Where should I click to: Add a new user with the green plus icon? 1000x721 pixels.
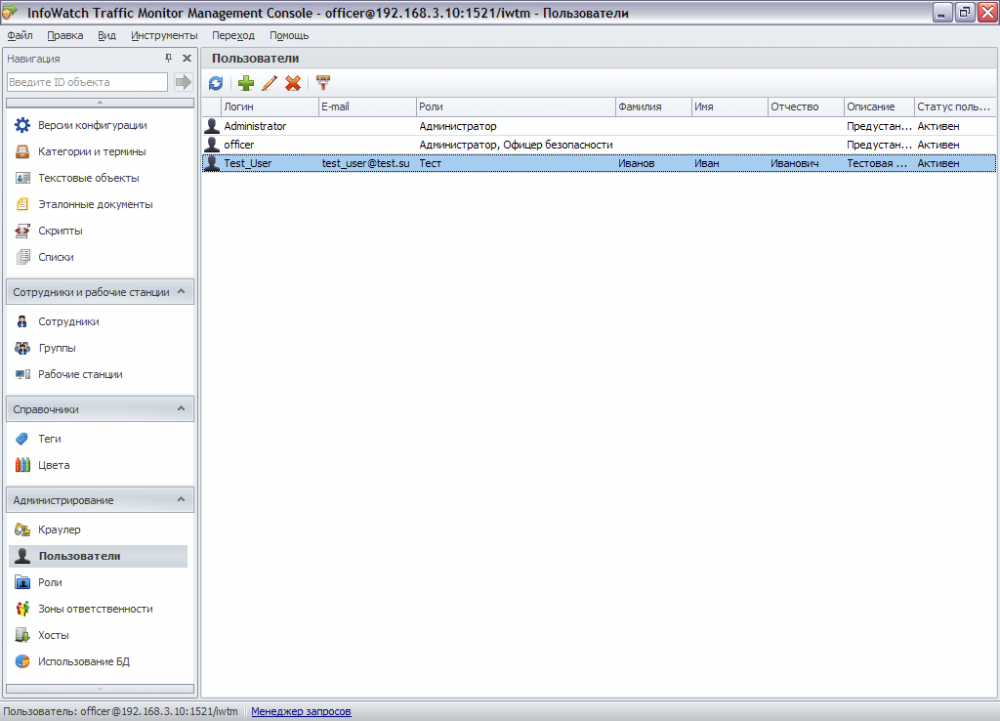click(246, 83)
